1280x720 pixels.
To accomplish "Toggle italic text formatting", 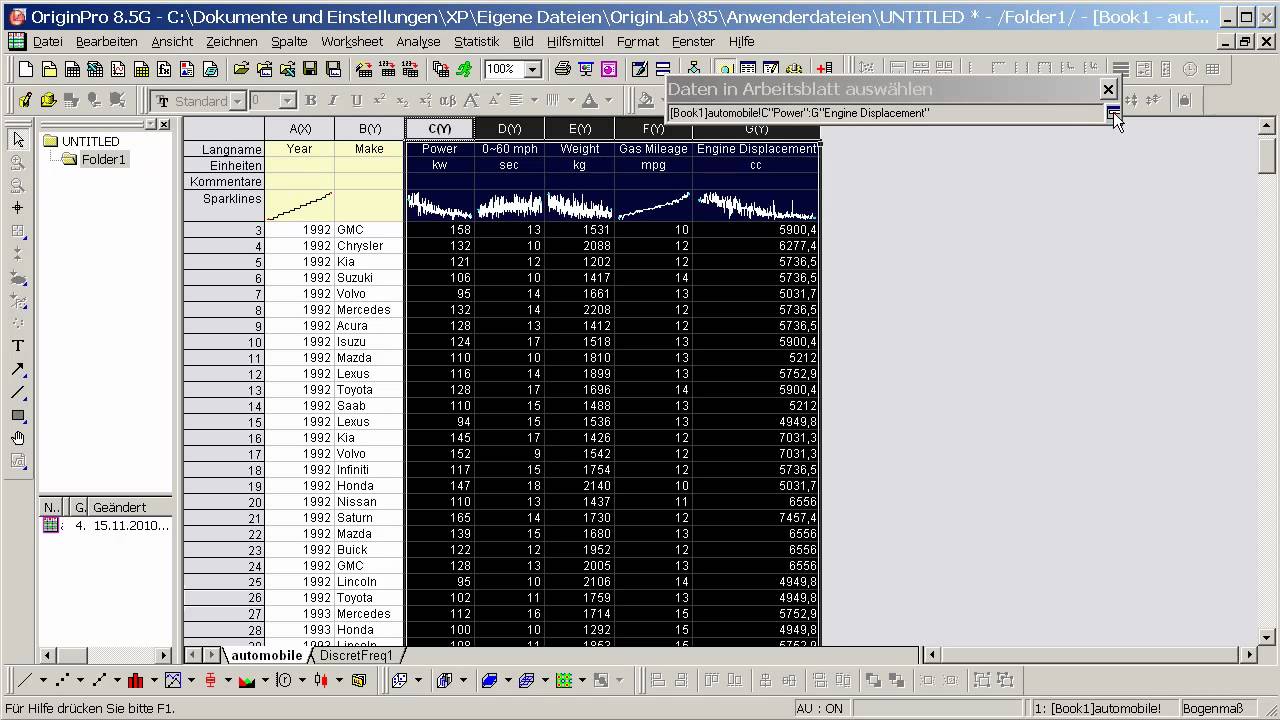I will click(333, 100).
